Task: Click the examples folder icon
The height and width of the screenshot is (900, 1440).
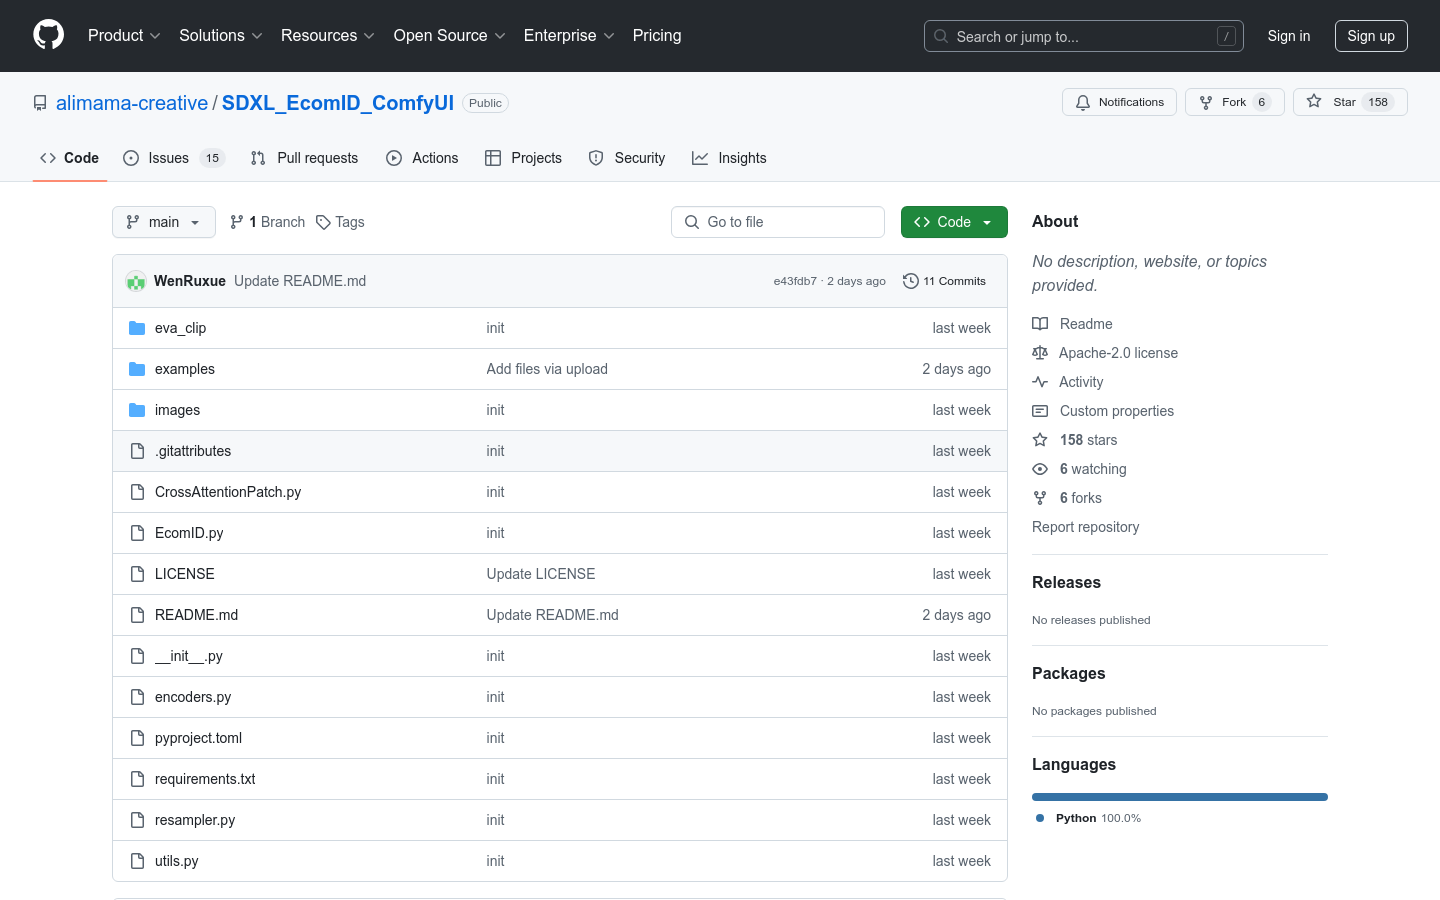Action: click(x=137, y=369)
